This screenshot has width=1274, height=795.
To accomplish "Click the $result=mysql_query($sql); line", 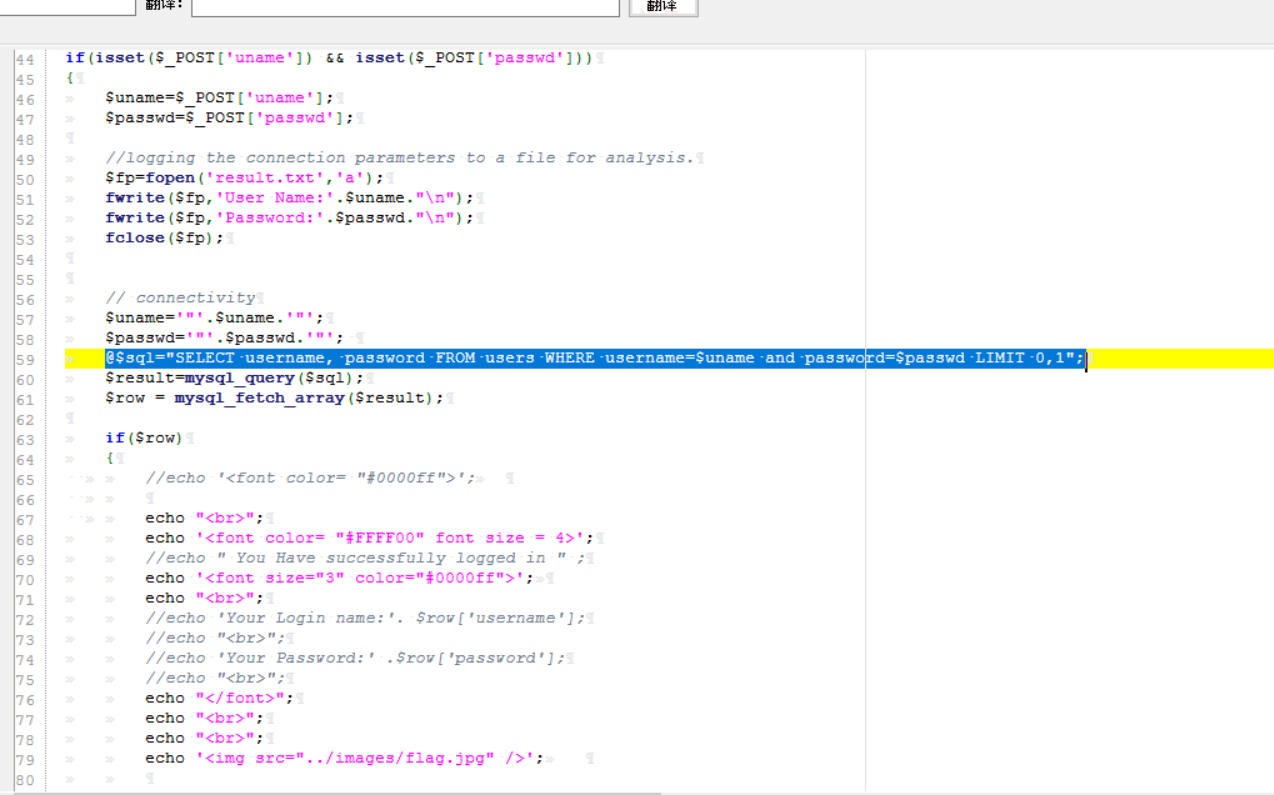I will tap(234, 378).
